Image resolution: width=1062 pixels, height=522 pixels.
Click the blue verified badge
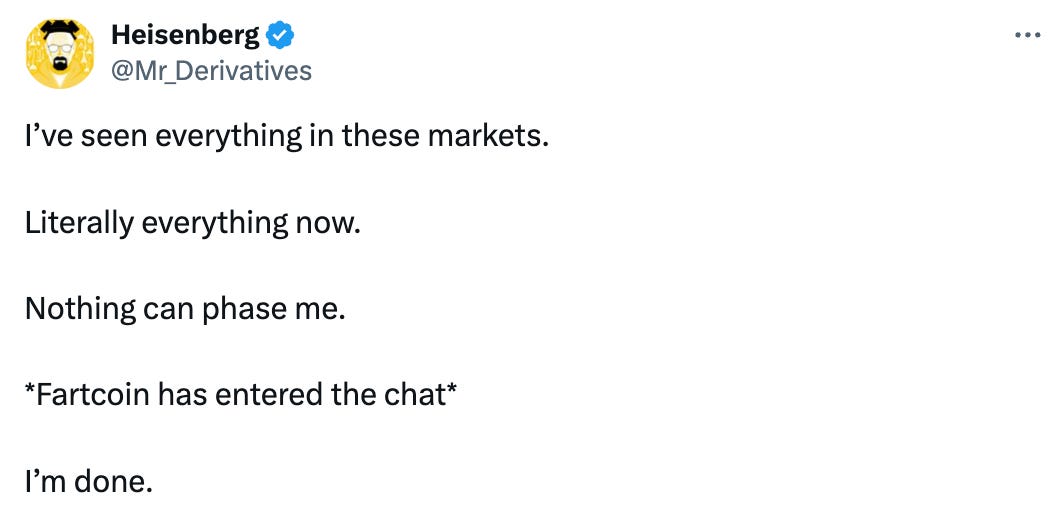click(x=281, y=36)
